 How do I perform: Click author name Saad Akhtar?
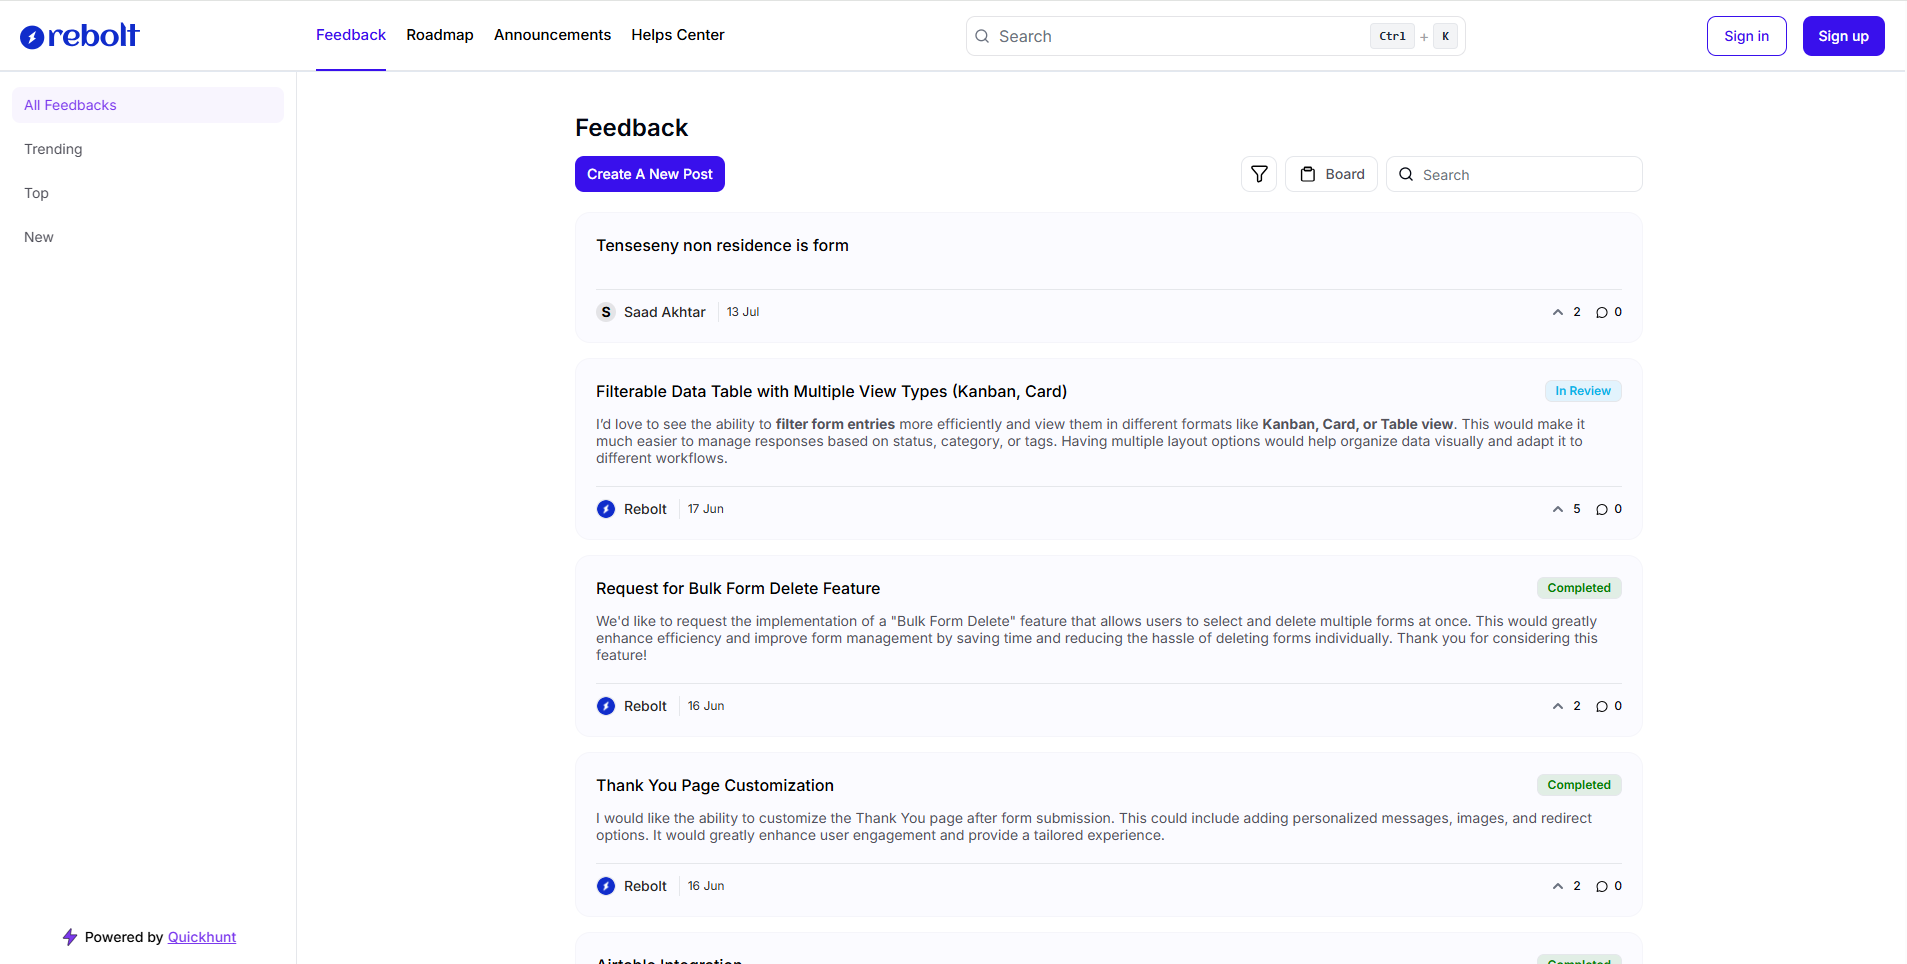point(665,312)
